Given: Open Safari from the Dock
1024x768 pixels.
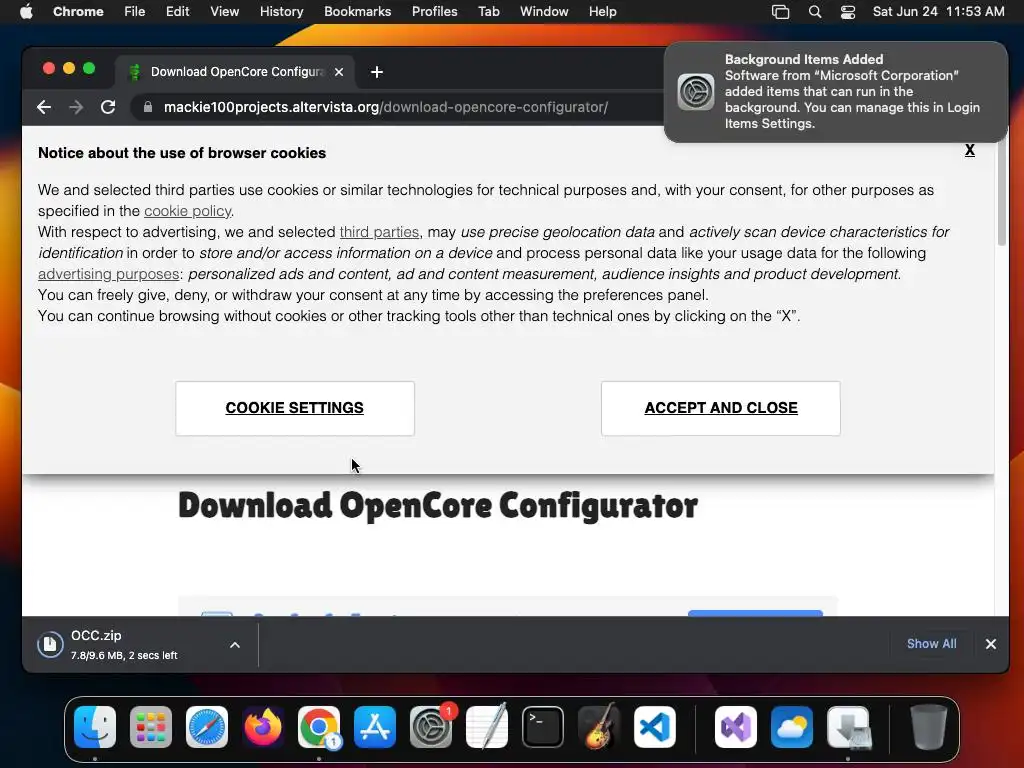Looking at the screenshot, I should tap(207, 727).
